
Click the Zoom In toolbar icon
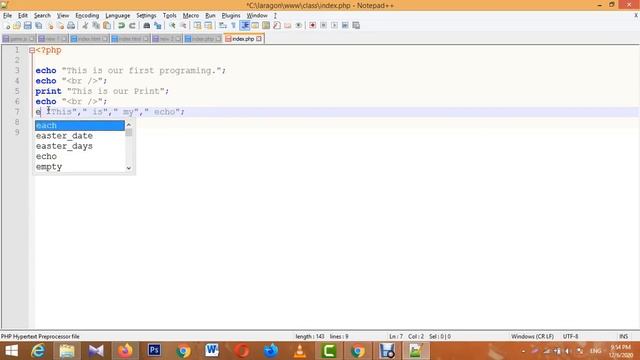point(172,25)
